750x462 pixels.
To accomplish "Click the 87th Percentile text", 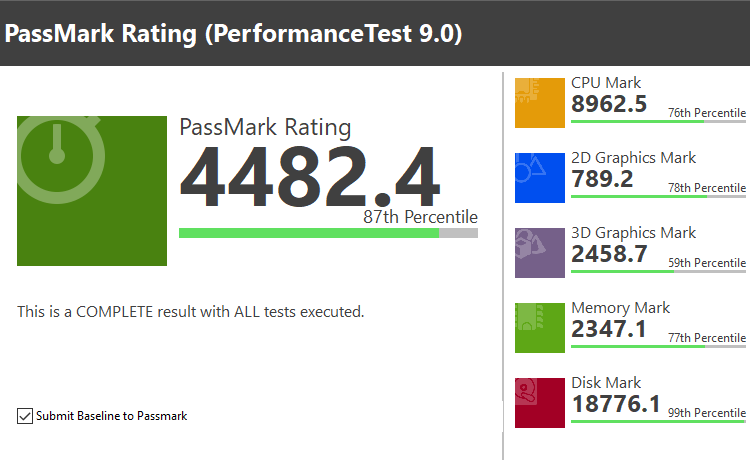I will pyautogui.click(x=420, y=217).
